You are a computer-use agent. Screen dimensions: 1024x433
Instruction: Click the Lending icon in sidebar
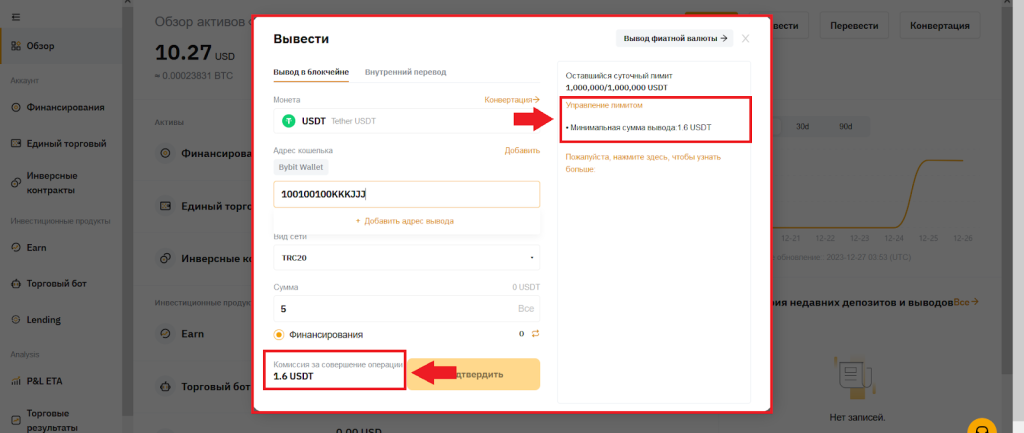(16, 320)
